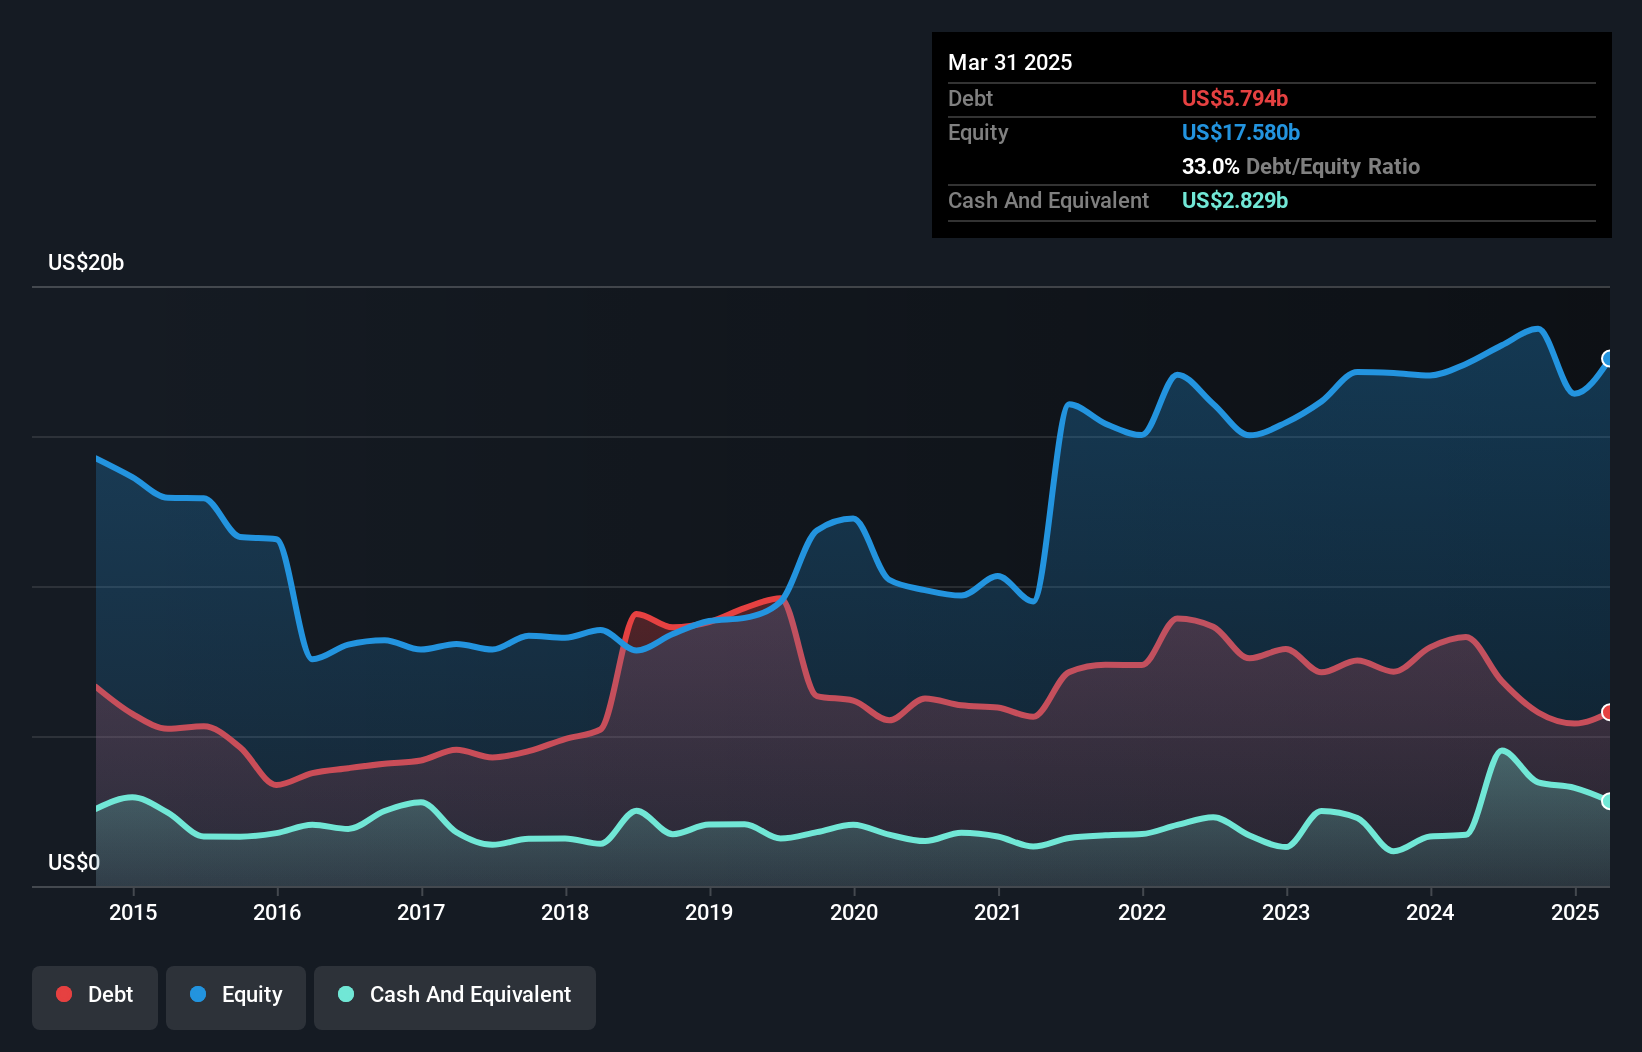1642x1052 pixels.
Task: Click the 33.0% Debt/Equity Ratio text
Action: pyautogui.click(x=1300, y=167)
